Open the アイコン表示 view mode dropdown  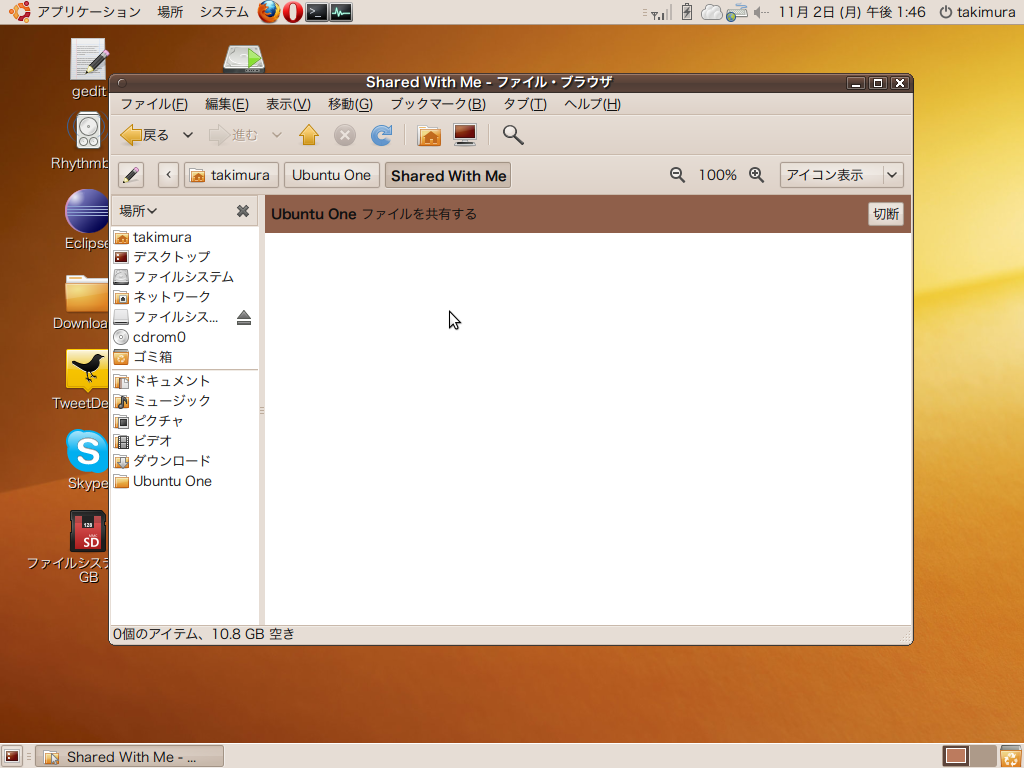[x=842, y=175]
